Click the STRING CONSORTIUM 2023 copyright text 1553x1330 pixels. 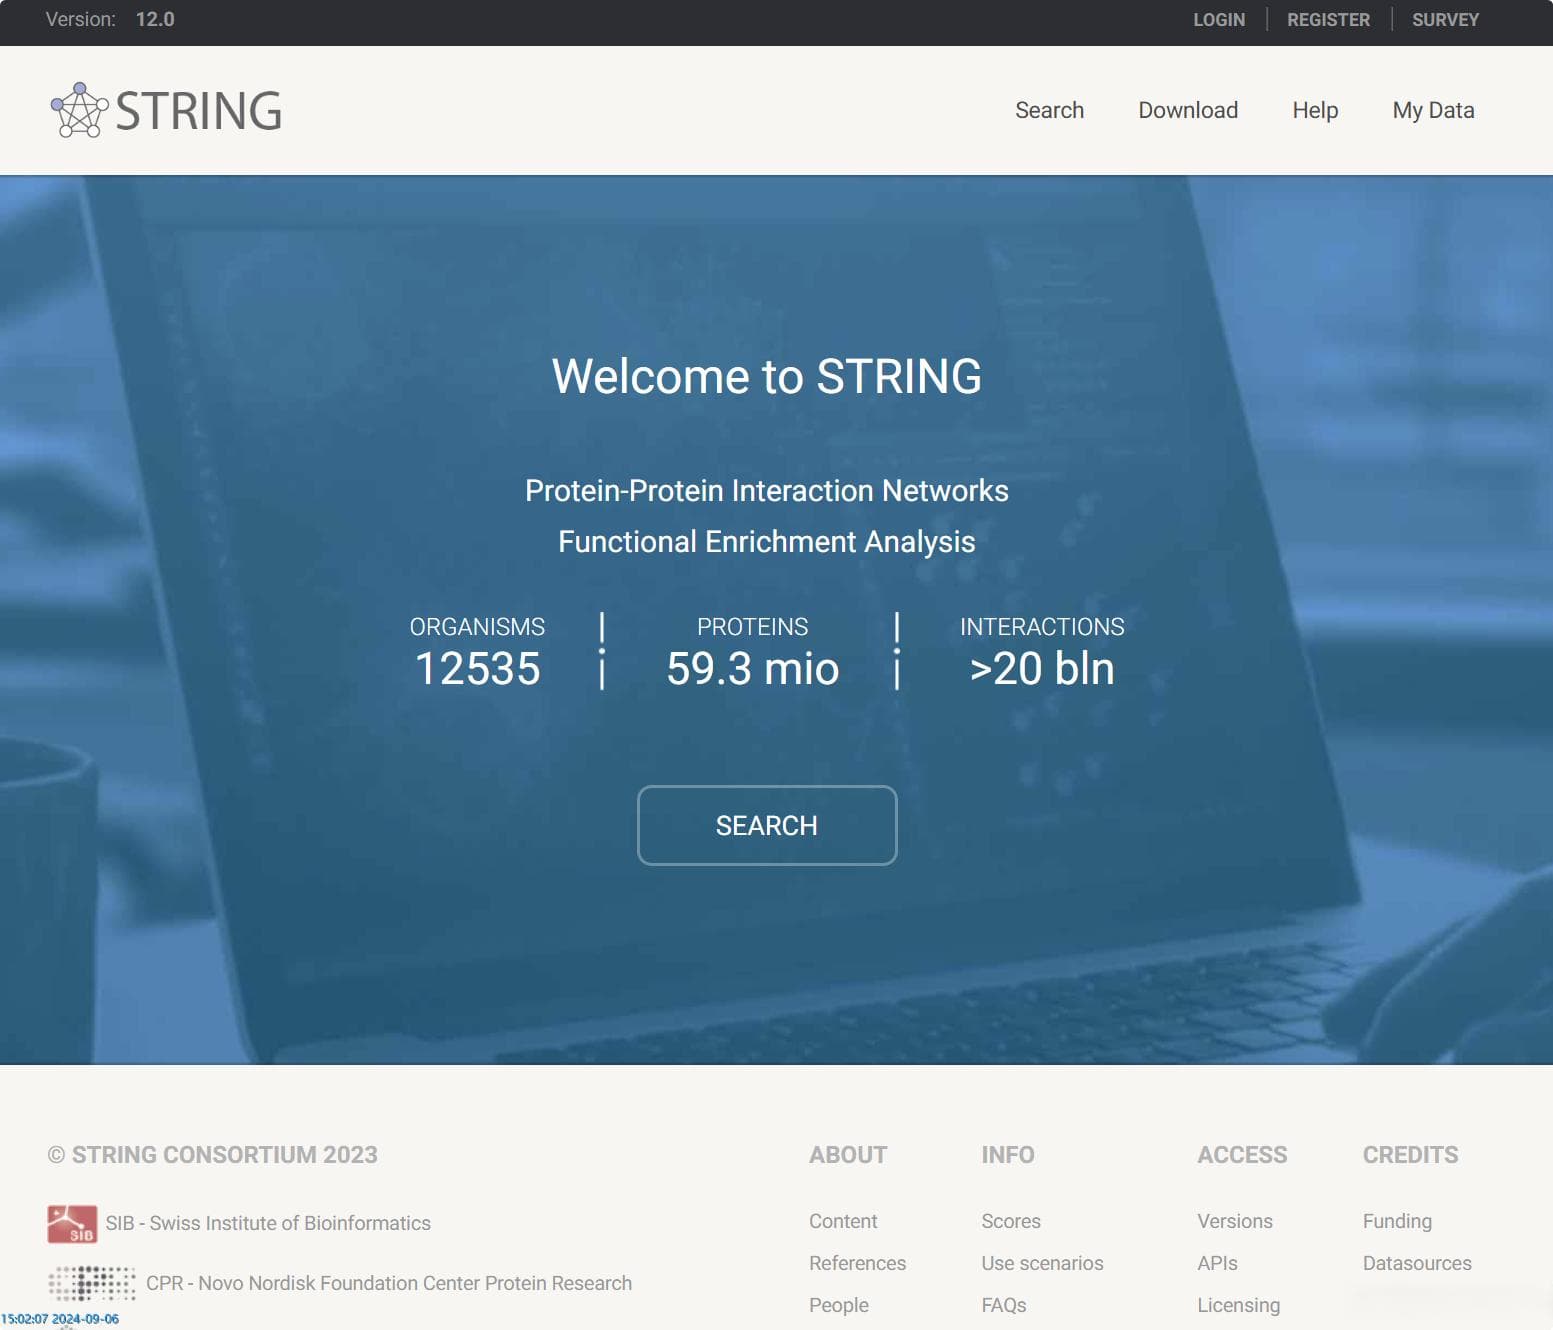(x=213, y=1155)
